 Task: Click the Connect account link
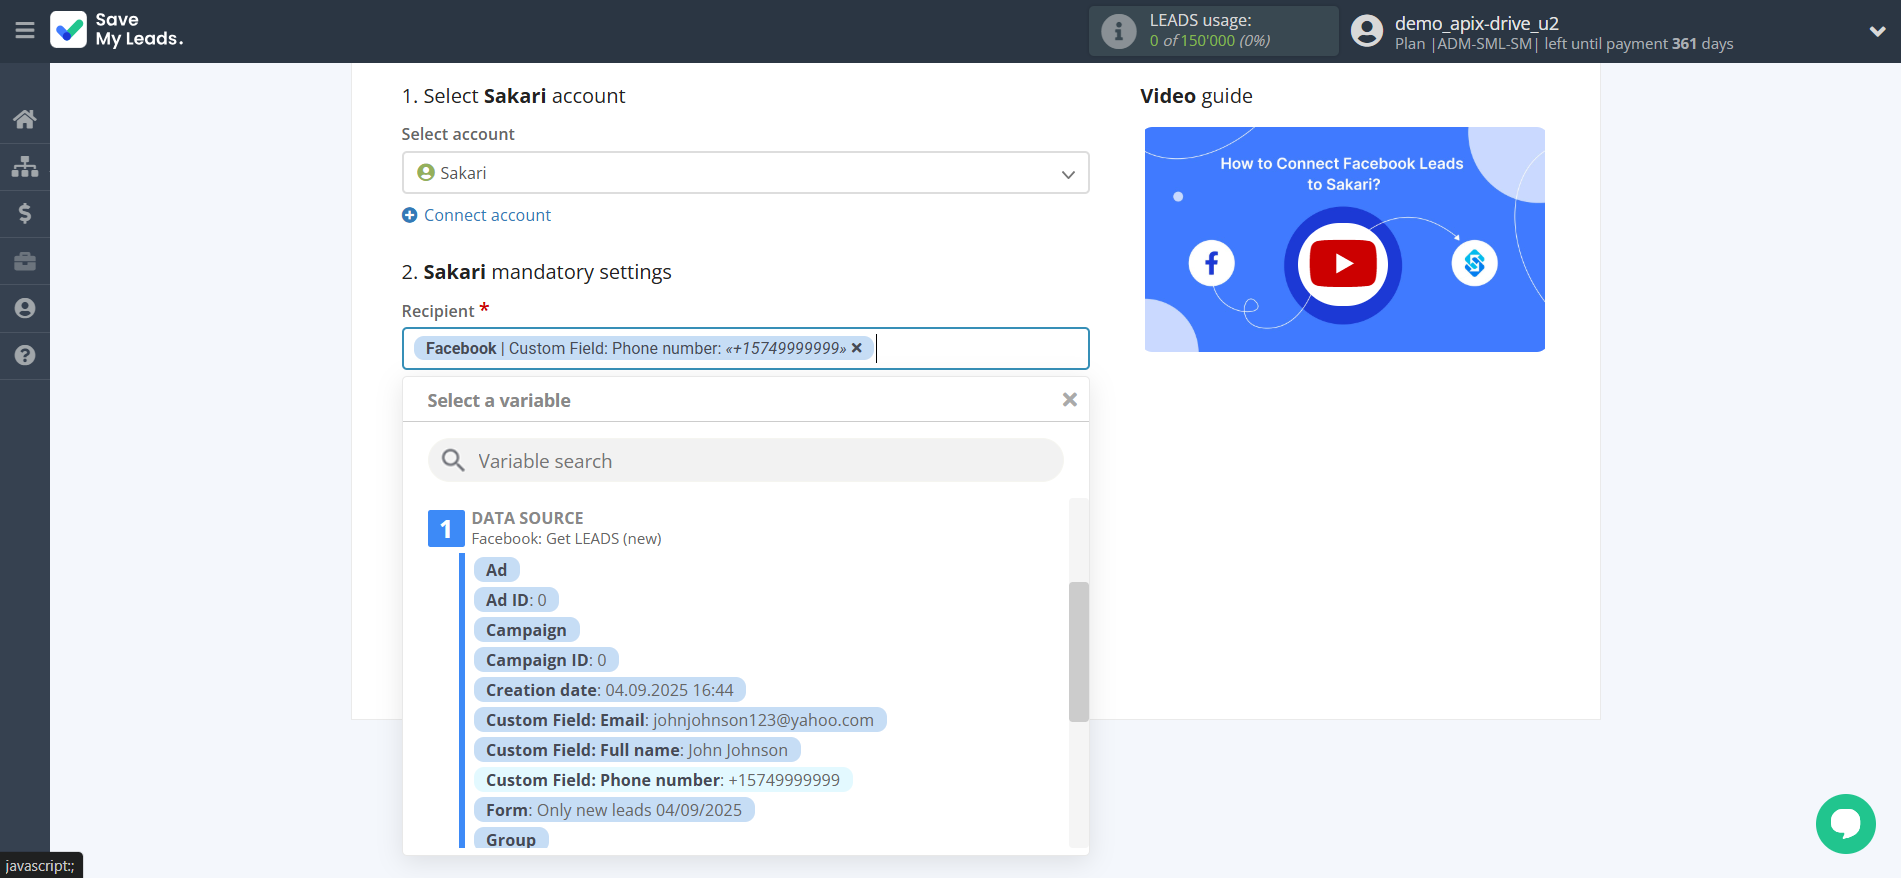click(x=486, y=215)
